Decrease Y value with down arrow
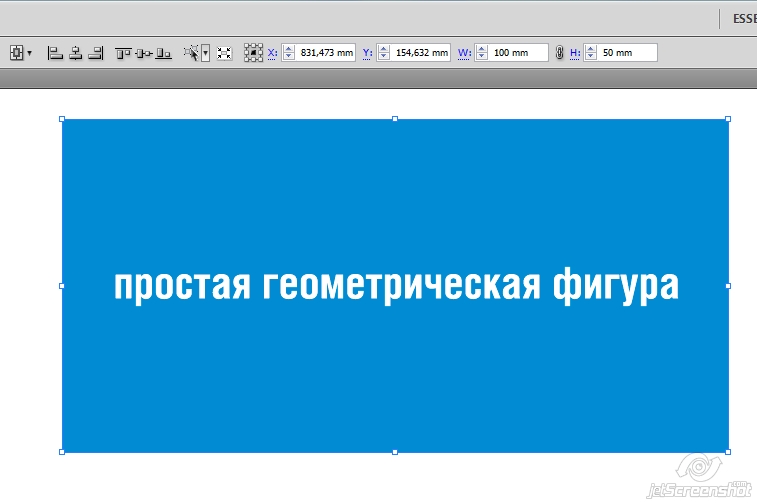This screenshot has height=504, width=757. [x=383, y=56]
